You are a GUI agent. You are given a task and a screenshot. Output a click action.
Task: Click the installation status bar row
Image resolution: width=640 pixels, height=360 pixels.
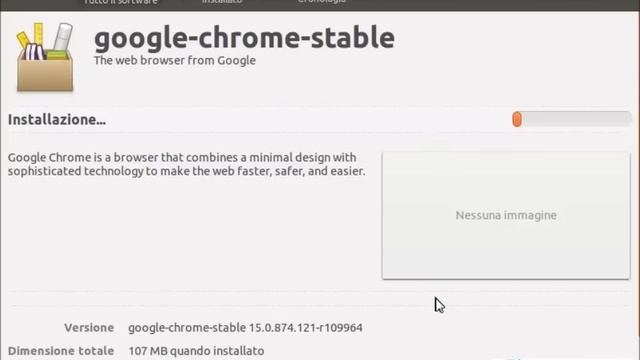(320, 120)
